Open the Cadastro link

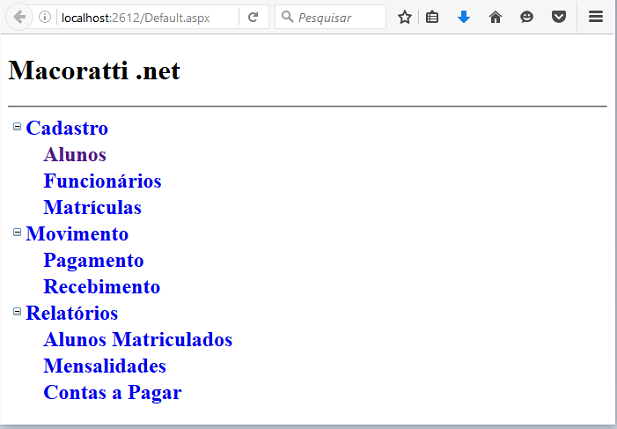67,128
